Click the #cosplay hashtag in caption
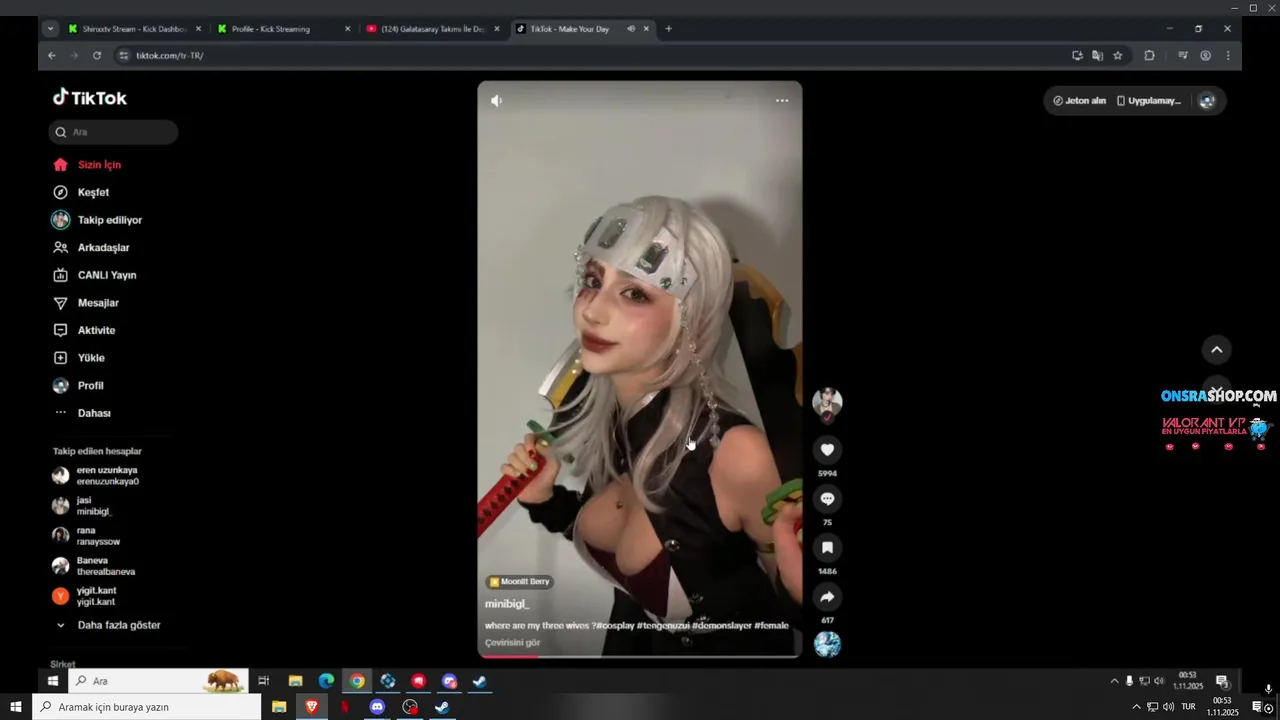Viewport: 1280px width, 720px height. 615,625
